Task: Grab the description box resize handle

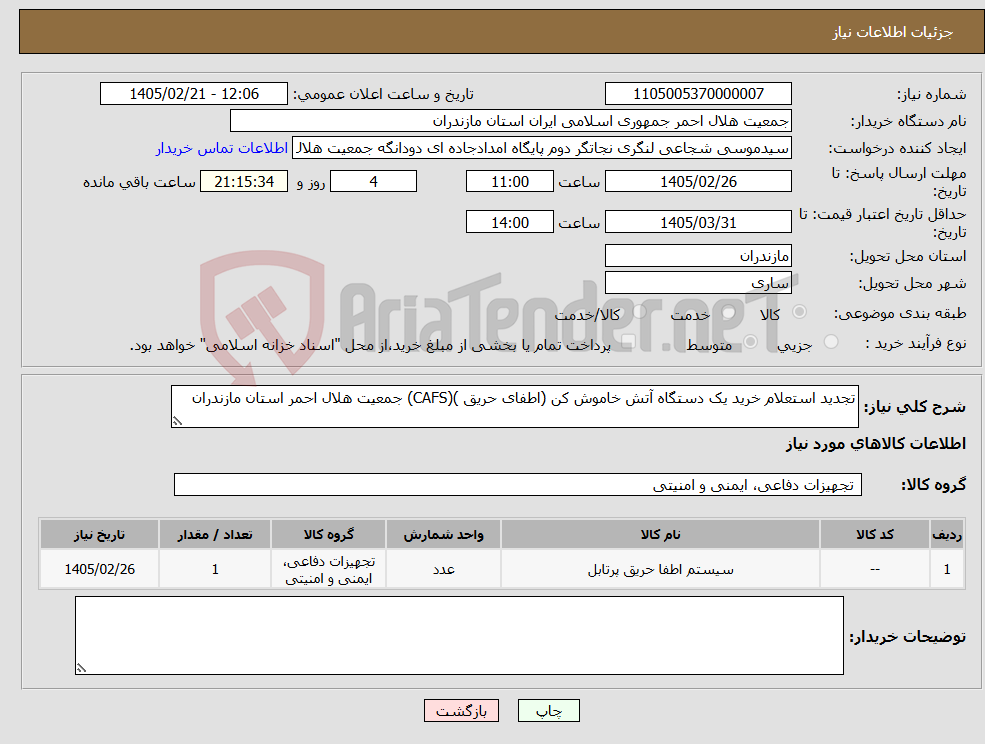Action: [x=177, y=422]
